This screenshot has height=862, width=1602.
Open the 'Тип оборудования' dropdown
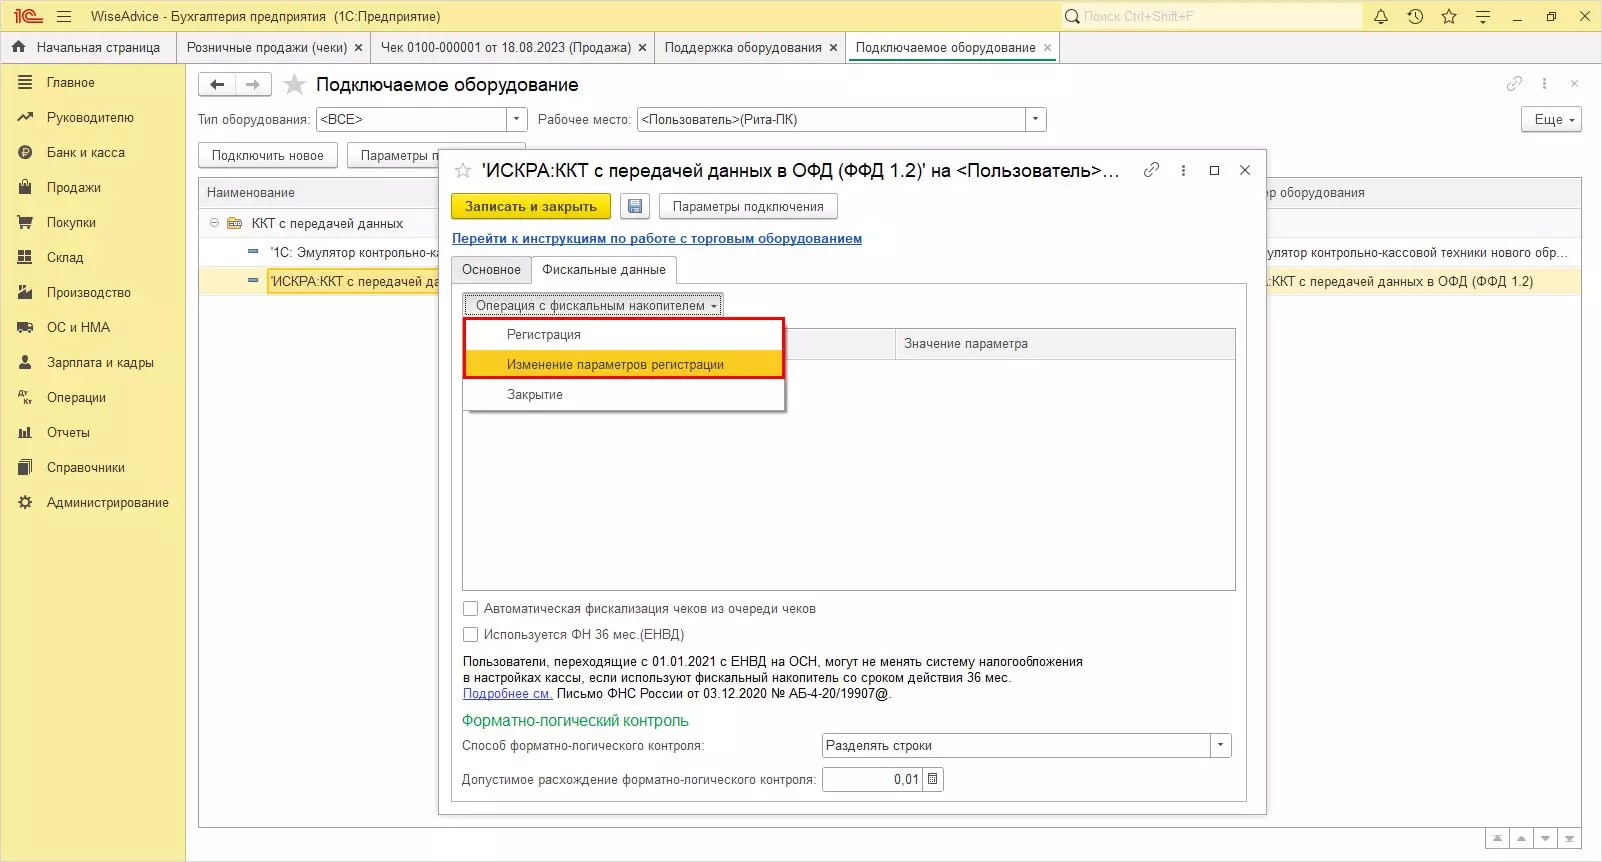(516, 119)
